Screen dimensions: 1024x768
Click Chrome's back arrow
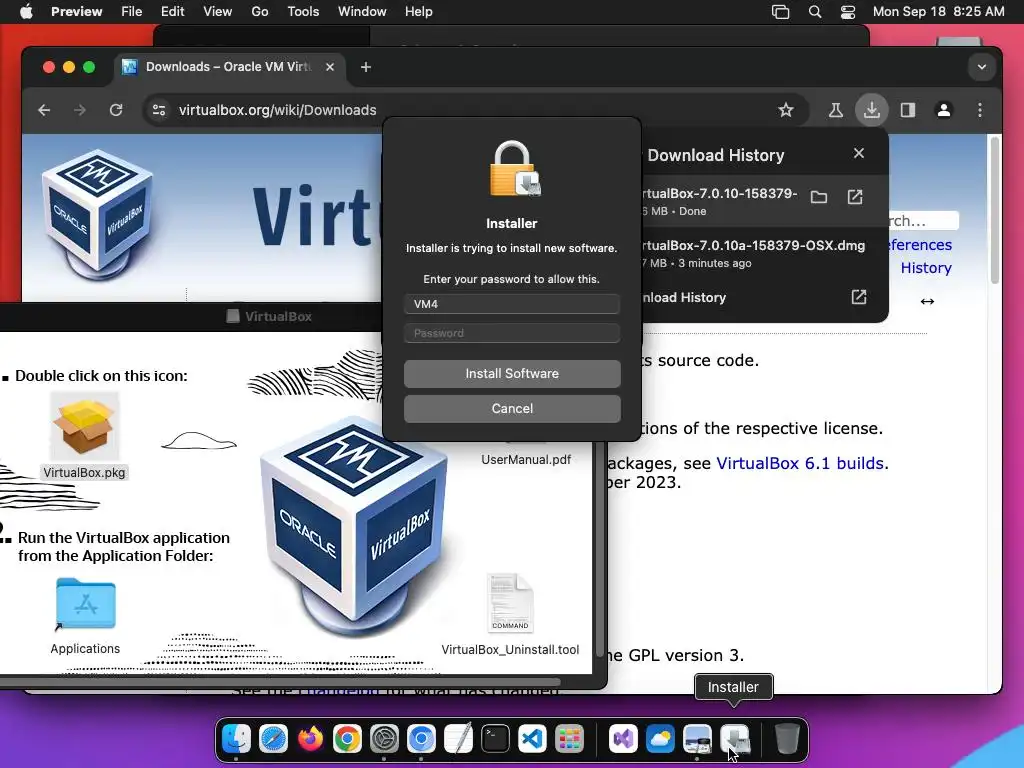(44, 110)
